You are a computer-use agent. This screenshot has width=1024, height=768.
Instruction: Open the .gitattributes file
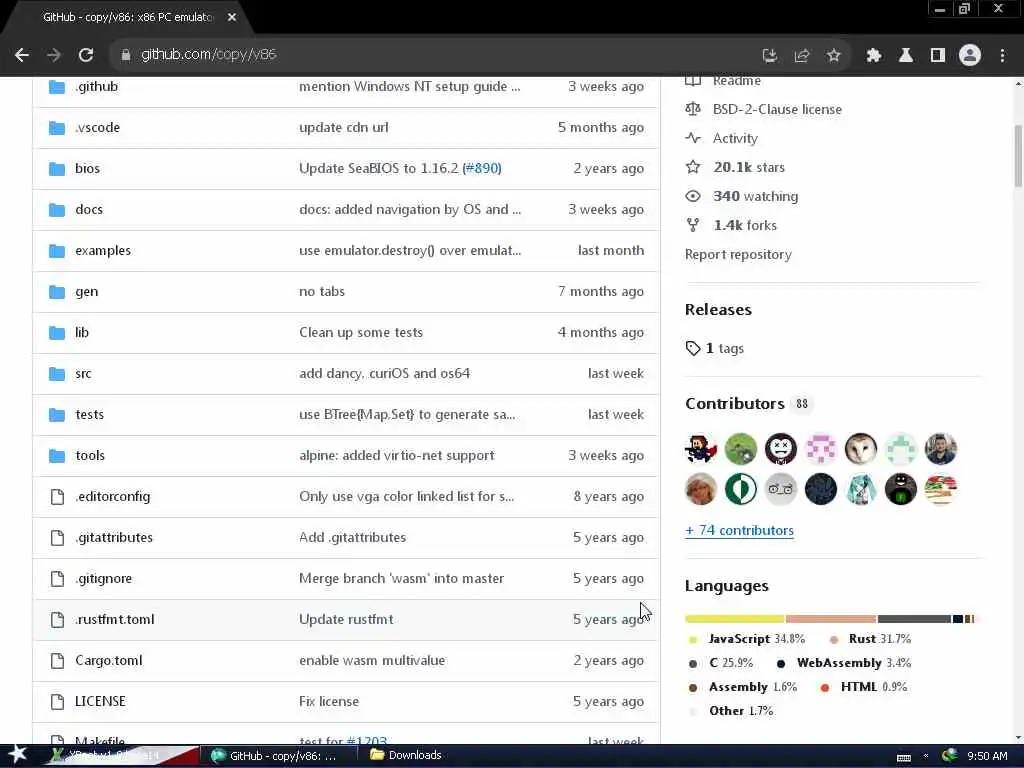click(114, 537)
